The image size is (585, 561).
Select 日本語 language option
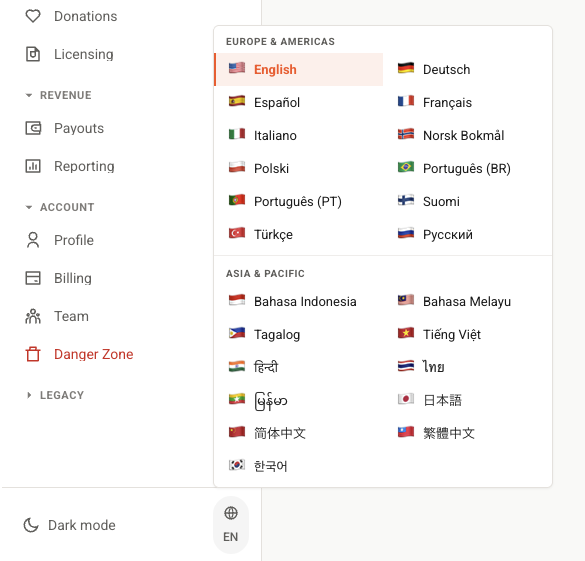click(467, 400)
